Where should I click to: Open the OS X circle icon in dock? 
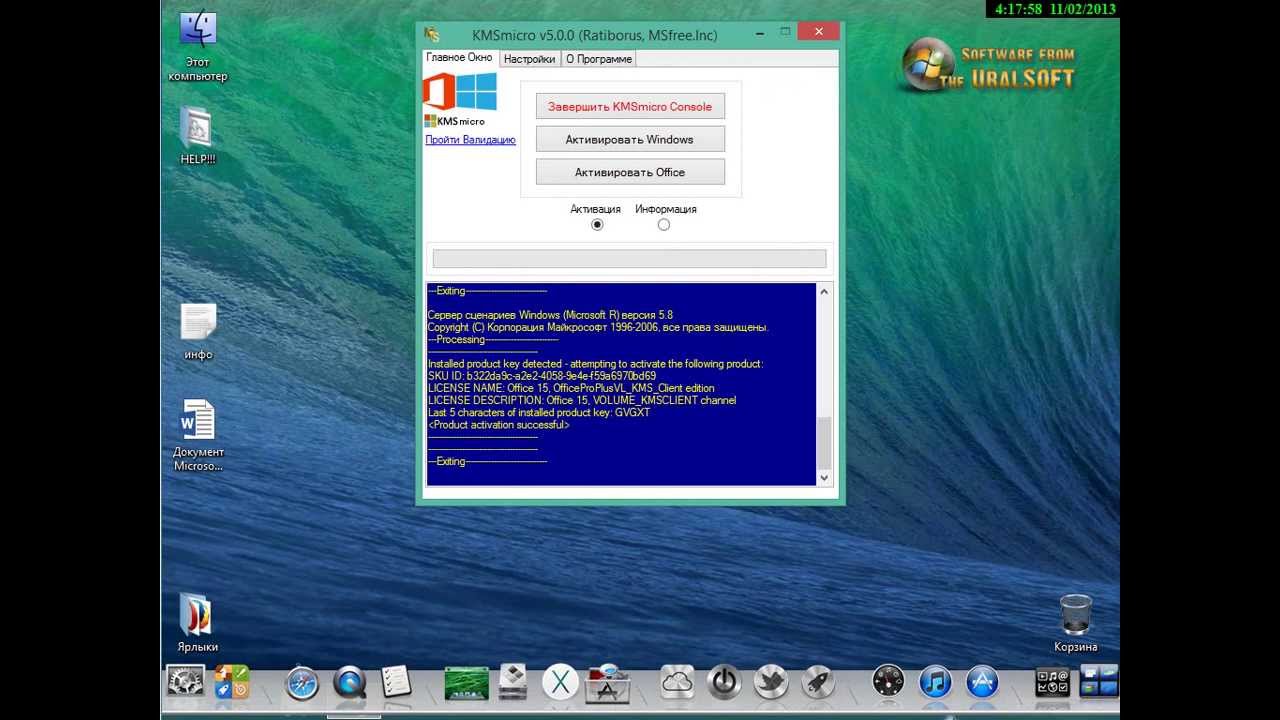click(x=561, y=683)
